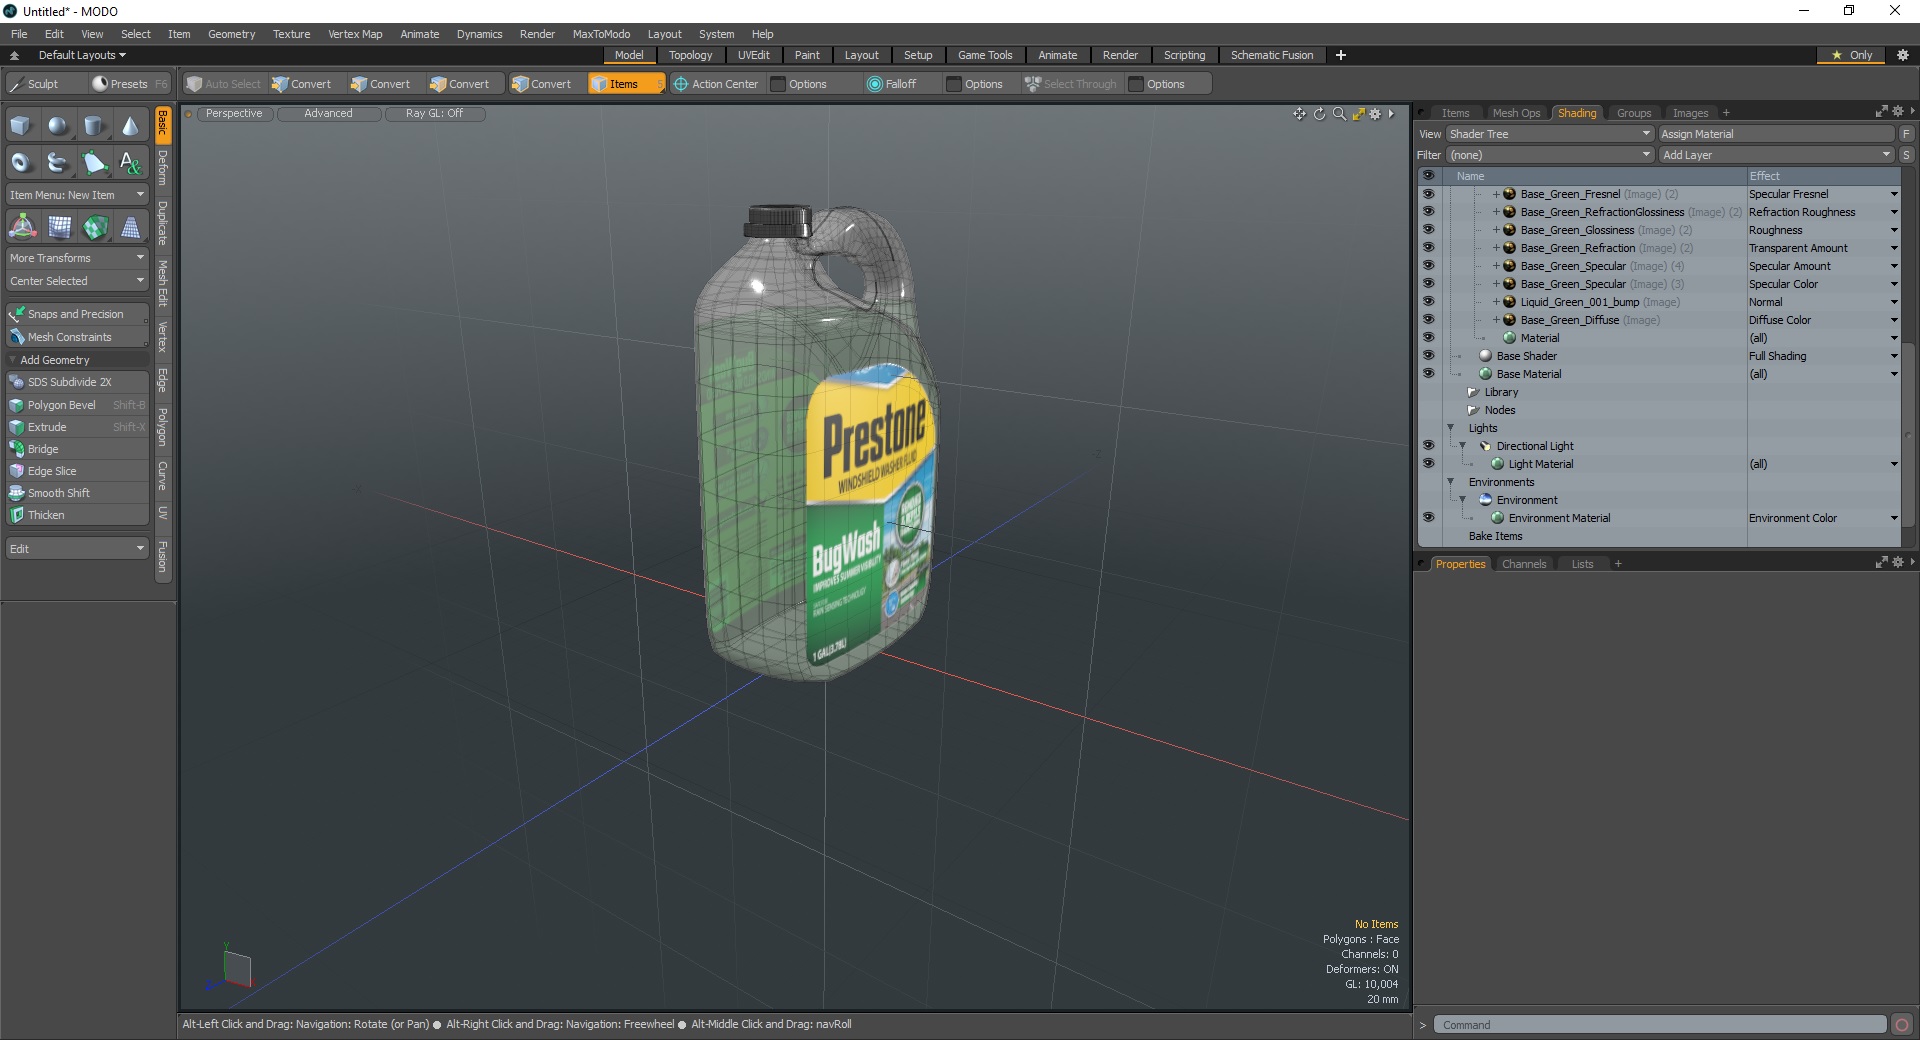Viewport: 1920px width, 1040px height.
Task: Click the Assign Material button
Action: [x=1776, y=134]
